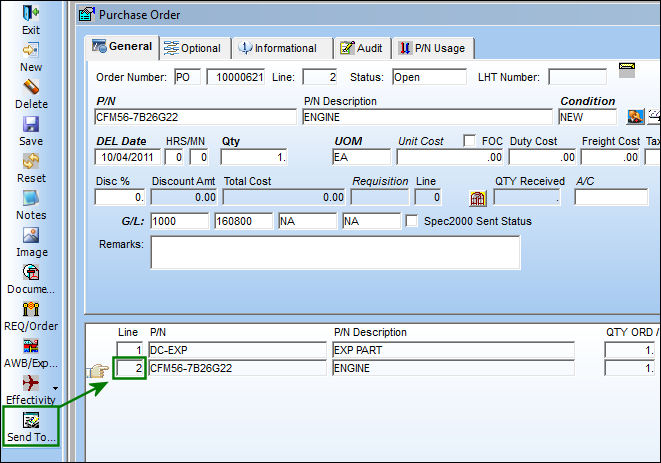This screenshot has height=463, width=661.
Task: Click the picture icon next to Condition
Action: point(635,116)
